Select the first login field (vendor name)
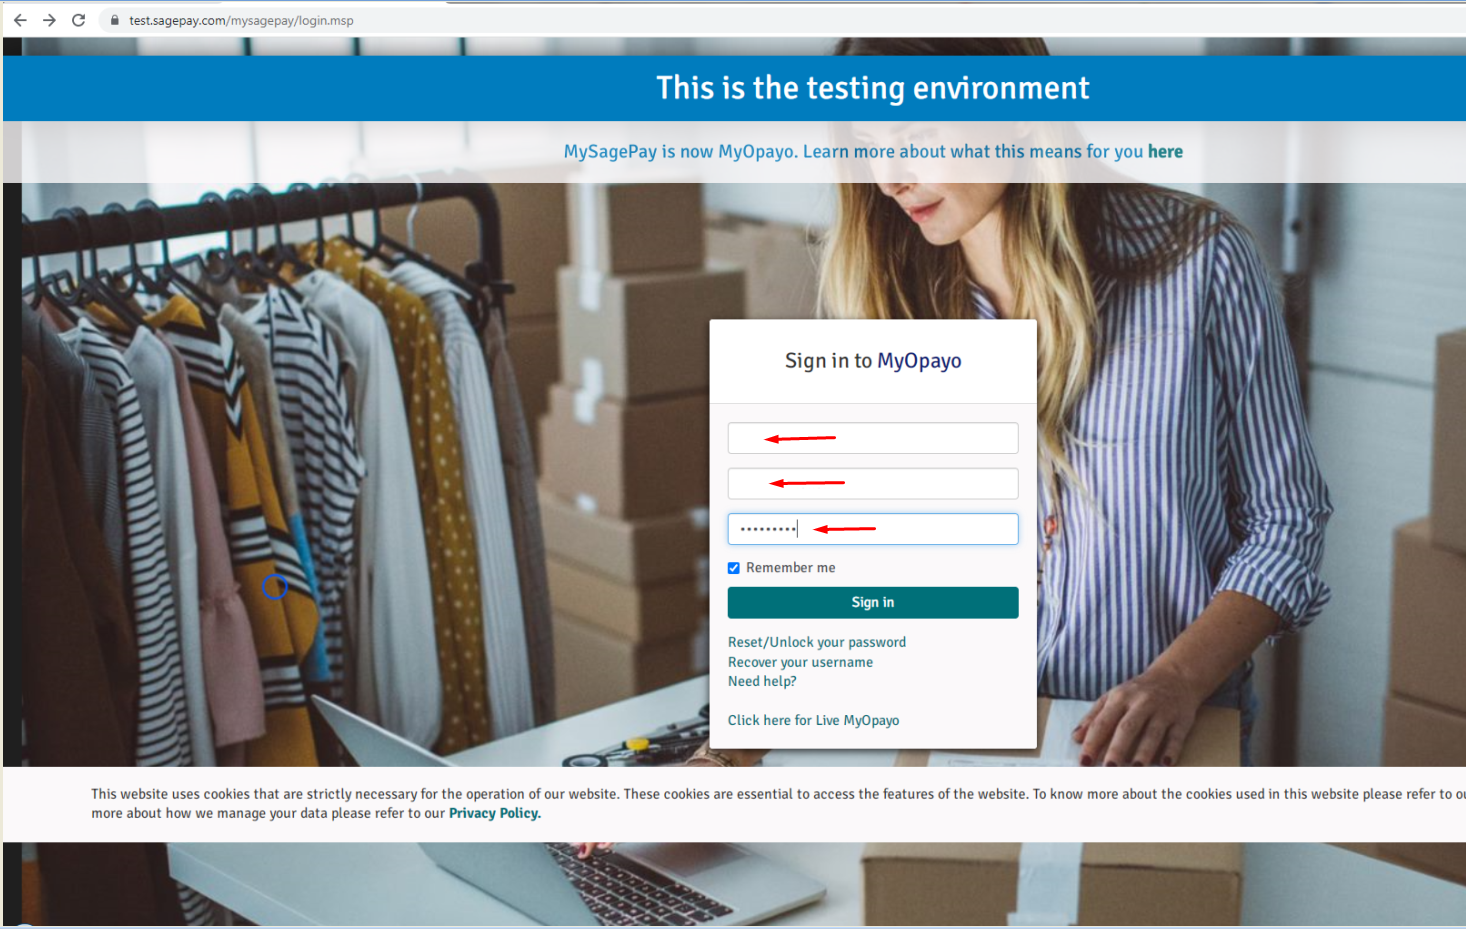This screenshot has width=1466, height=929. point(873,438)
